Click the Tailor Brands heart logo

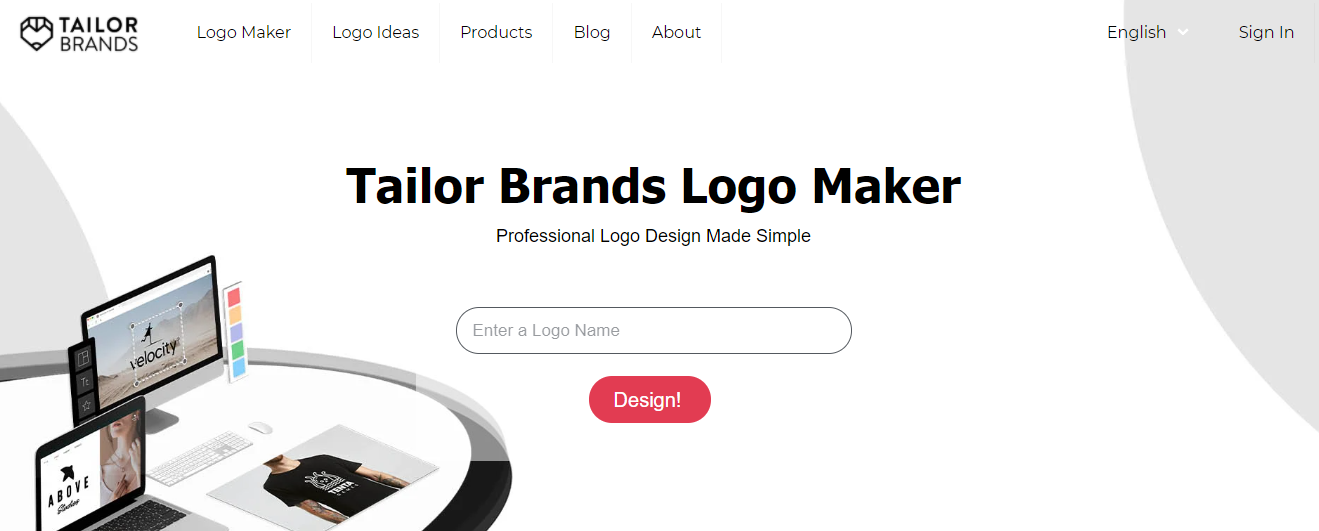[36, 33]
